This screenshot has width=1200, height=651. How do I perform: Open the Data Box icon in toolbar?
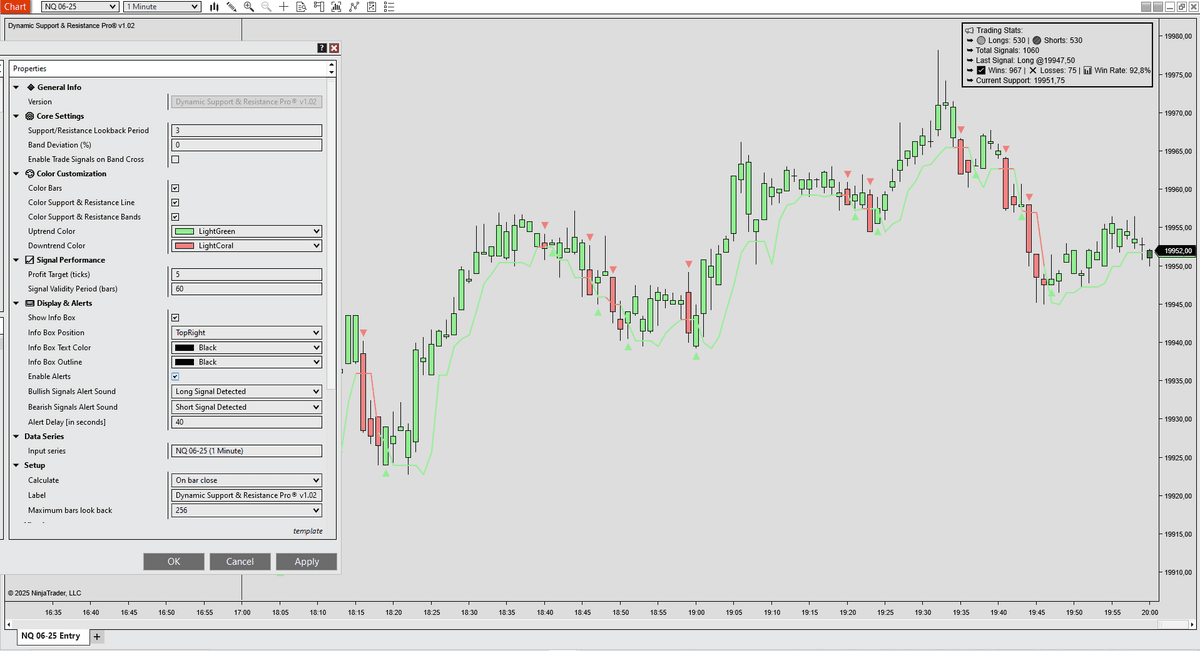pyautogui.click(x=303, y=7)
